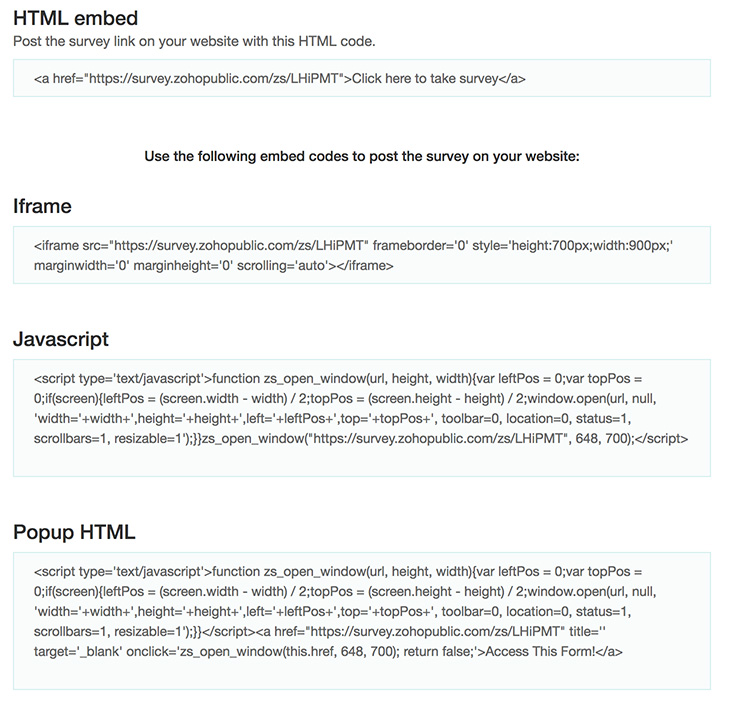Click first script line in Popup HTML box
This screenshot has height=703, width=729.
click(338, 571)
